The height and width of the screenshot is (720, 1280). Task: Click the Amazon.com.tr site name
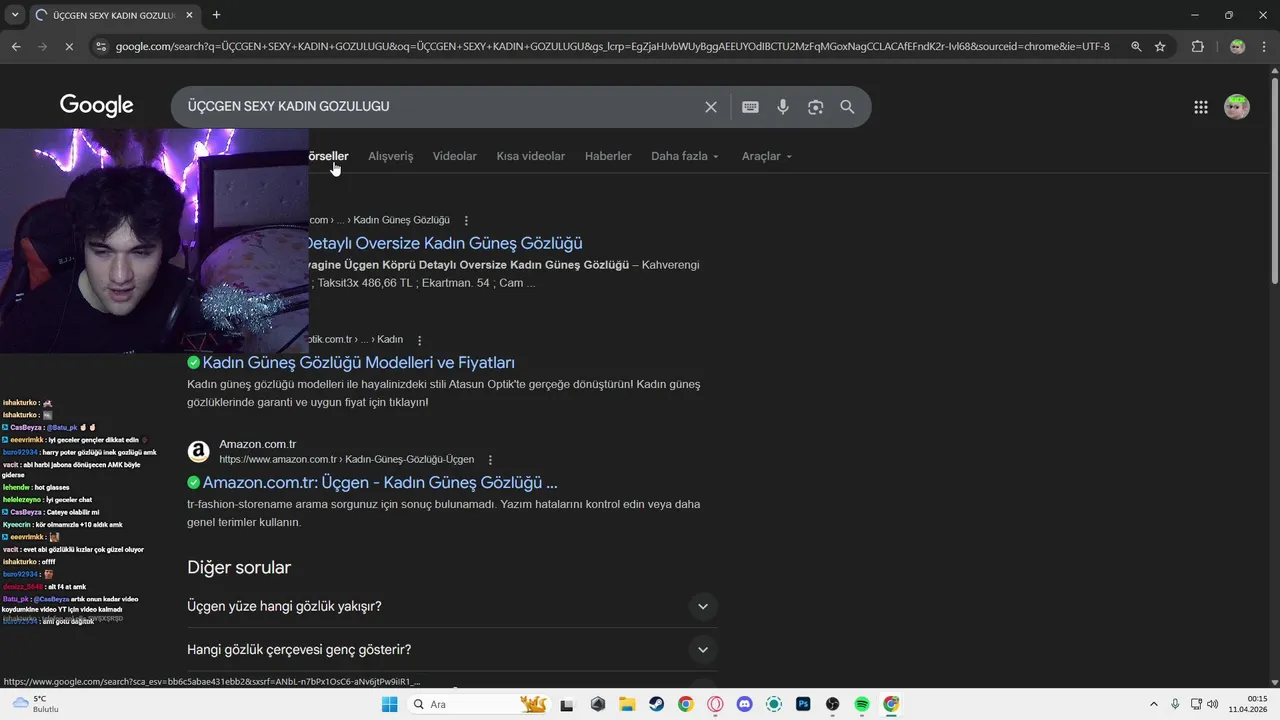(258, 444)
